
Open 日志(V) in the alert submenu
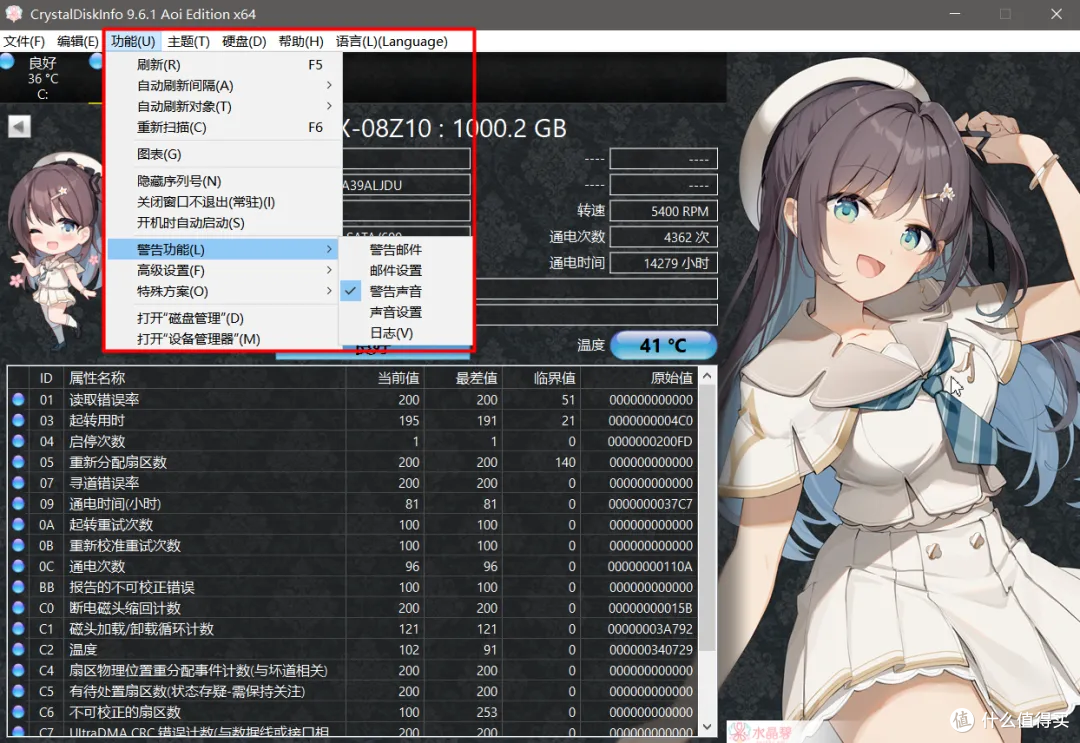point(406,333)
